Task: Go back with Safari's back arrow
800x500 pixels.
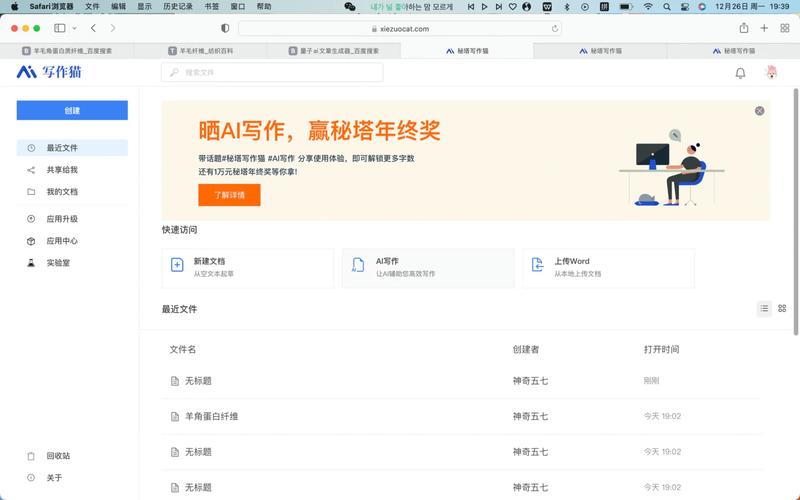Action: point(93,28)
